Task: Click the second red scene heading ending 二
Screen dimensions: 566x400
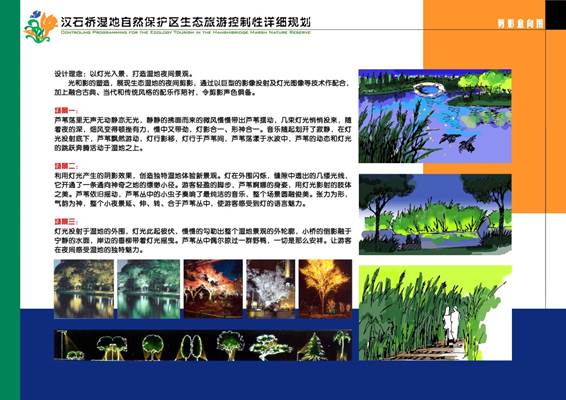Action: pyautogui.click(x=66, y=166)
